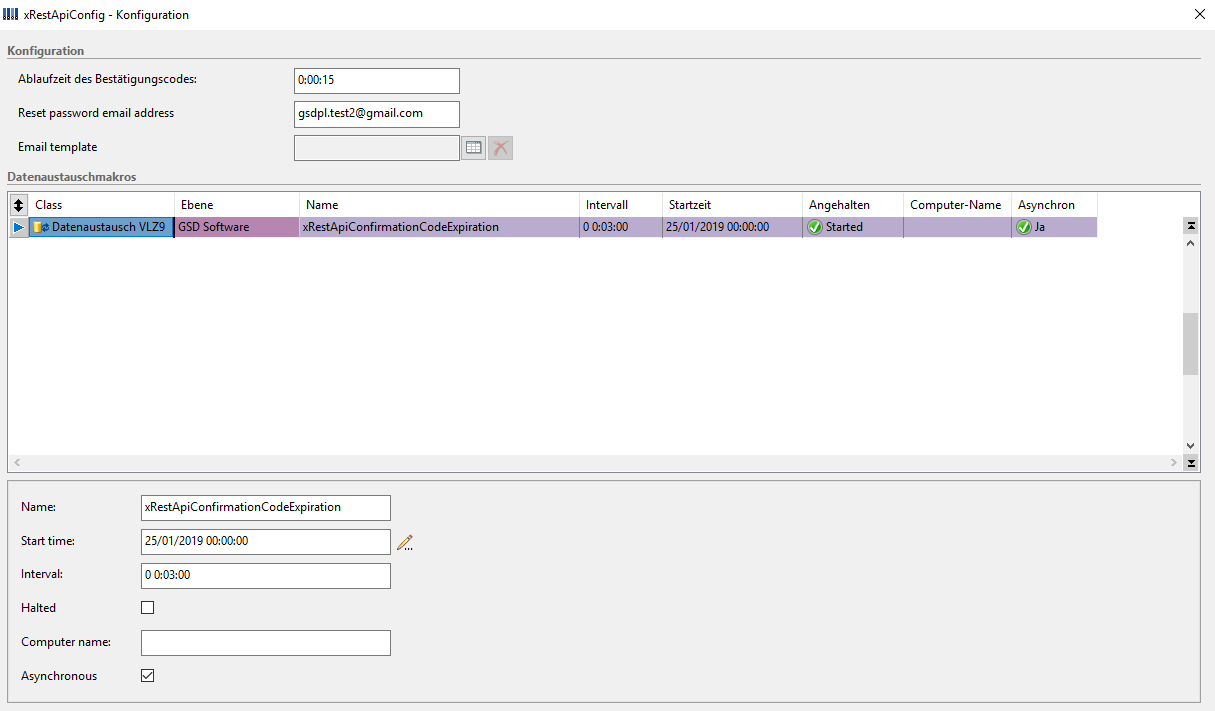Click the empty Computer name field
The width and height of the screenshot is (1215, 711).
pyautogui.click(x=266, y=642)
